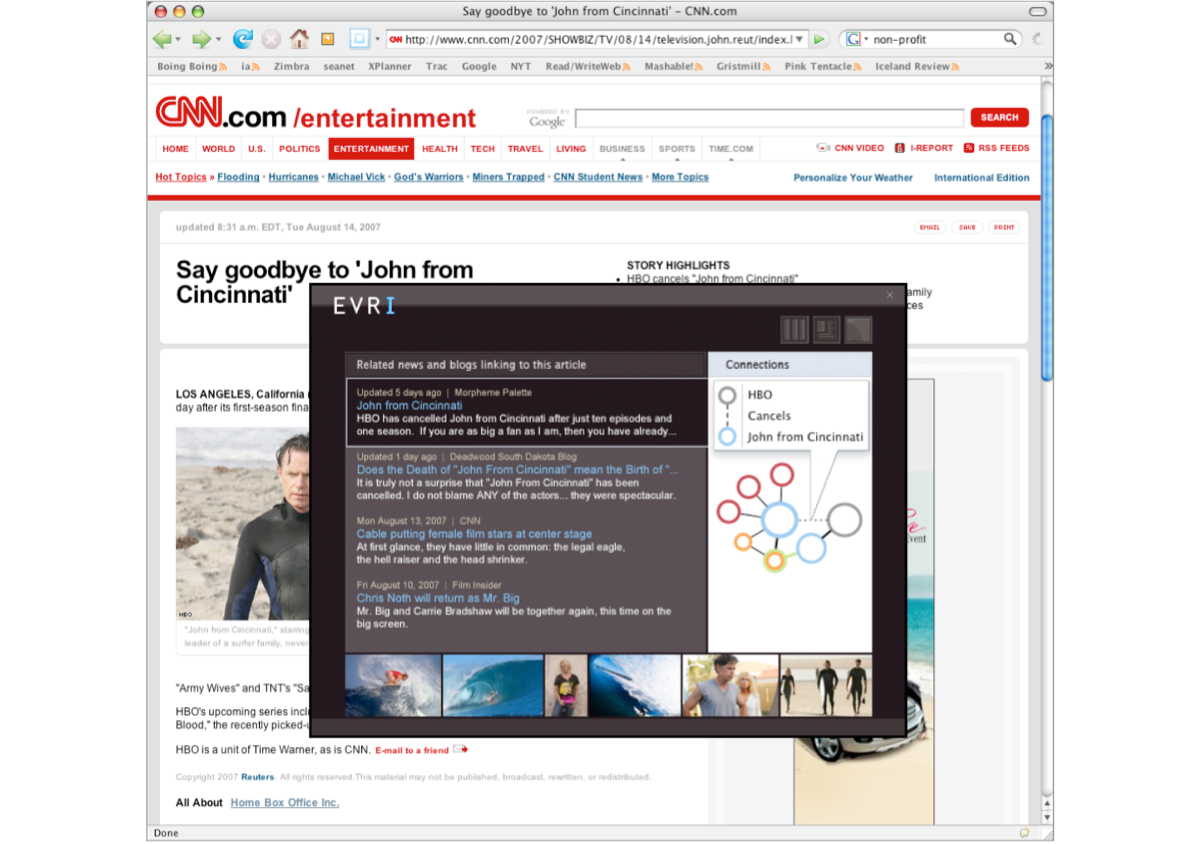Open the browser home page icon
Screen dimensions: 1200x844
pos(299,39)
